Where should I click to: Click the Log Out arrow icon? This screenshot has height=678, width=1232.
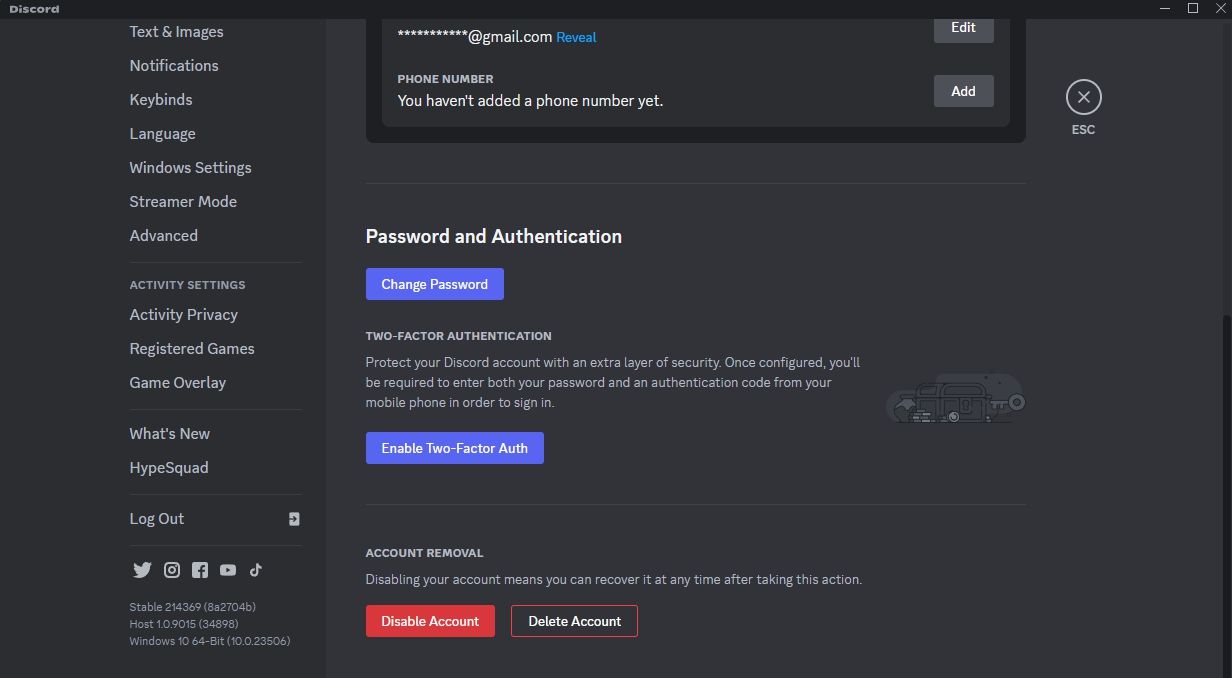tap(294, 519)
